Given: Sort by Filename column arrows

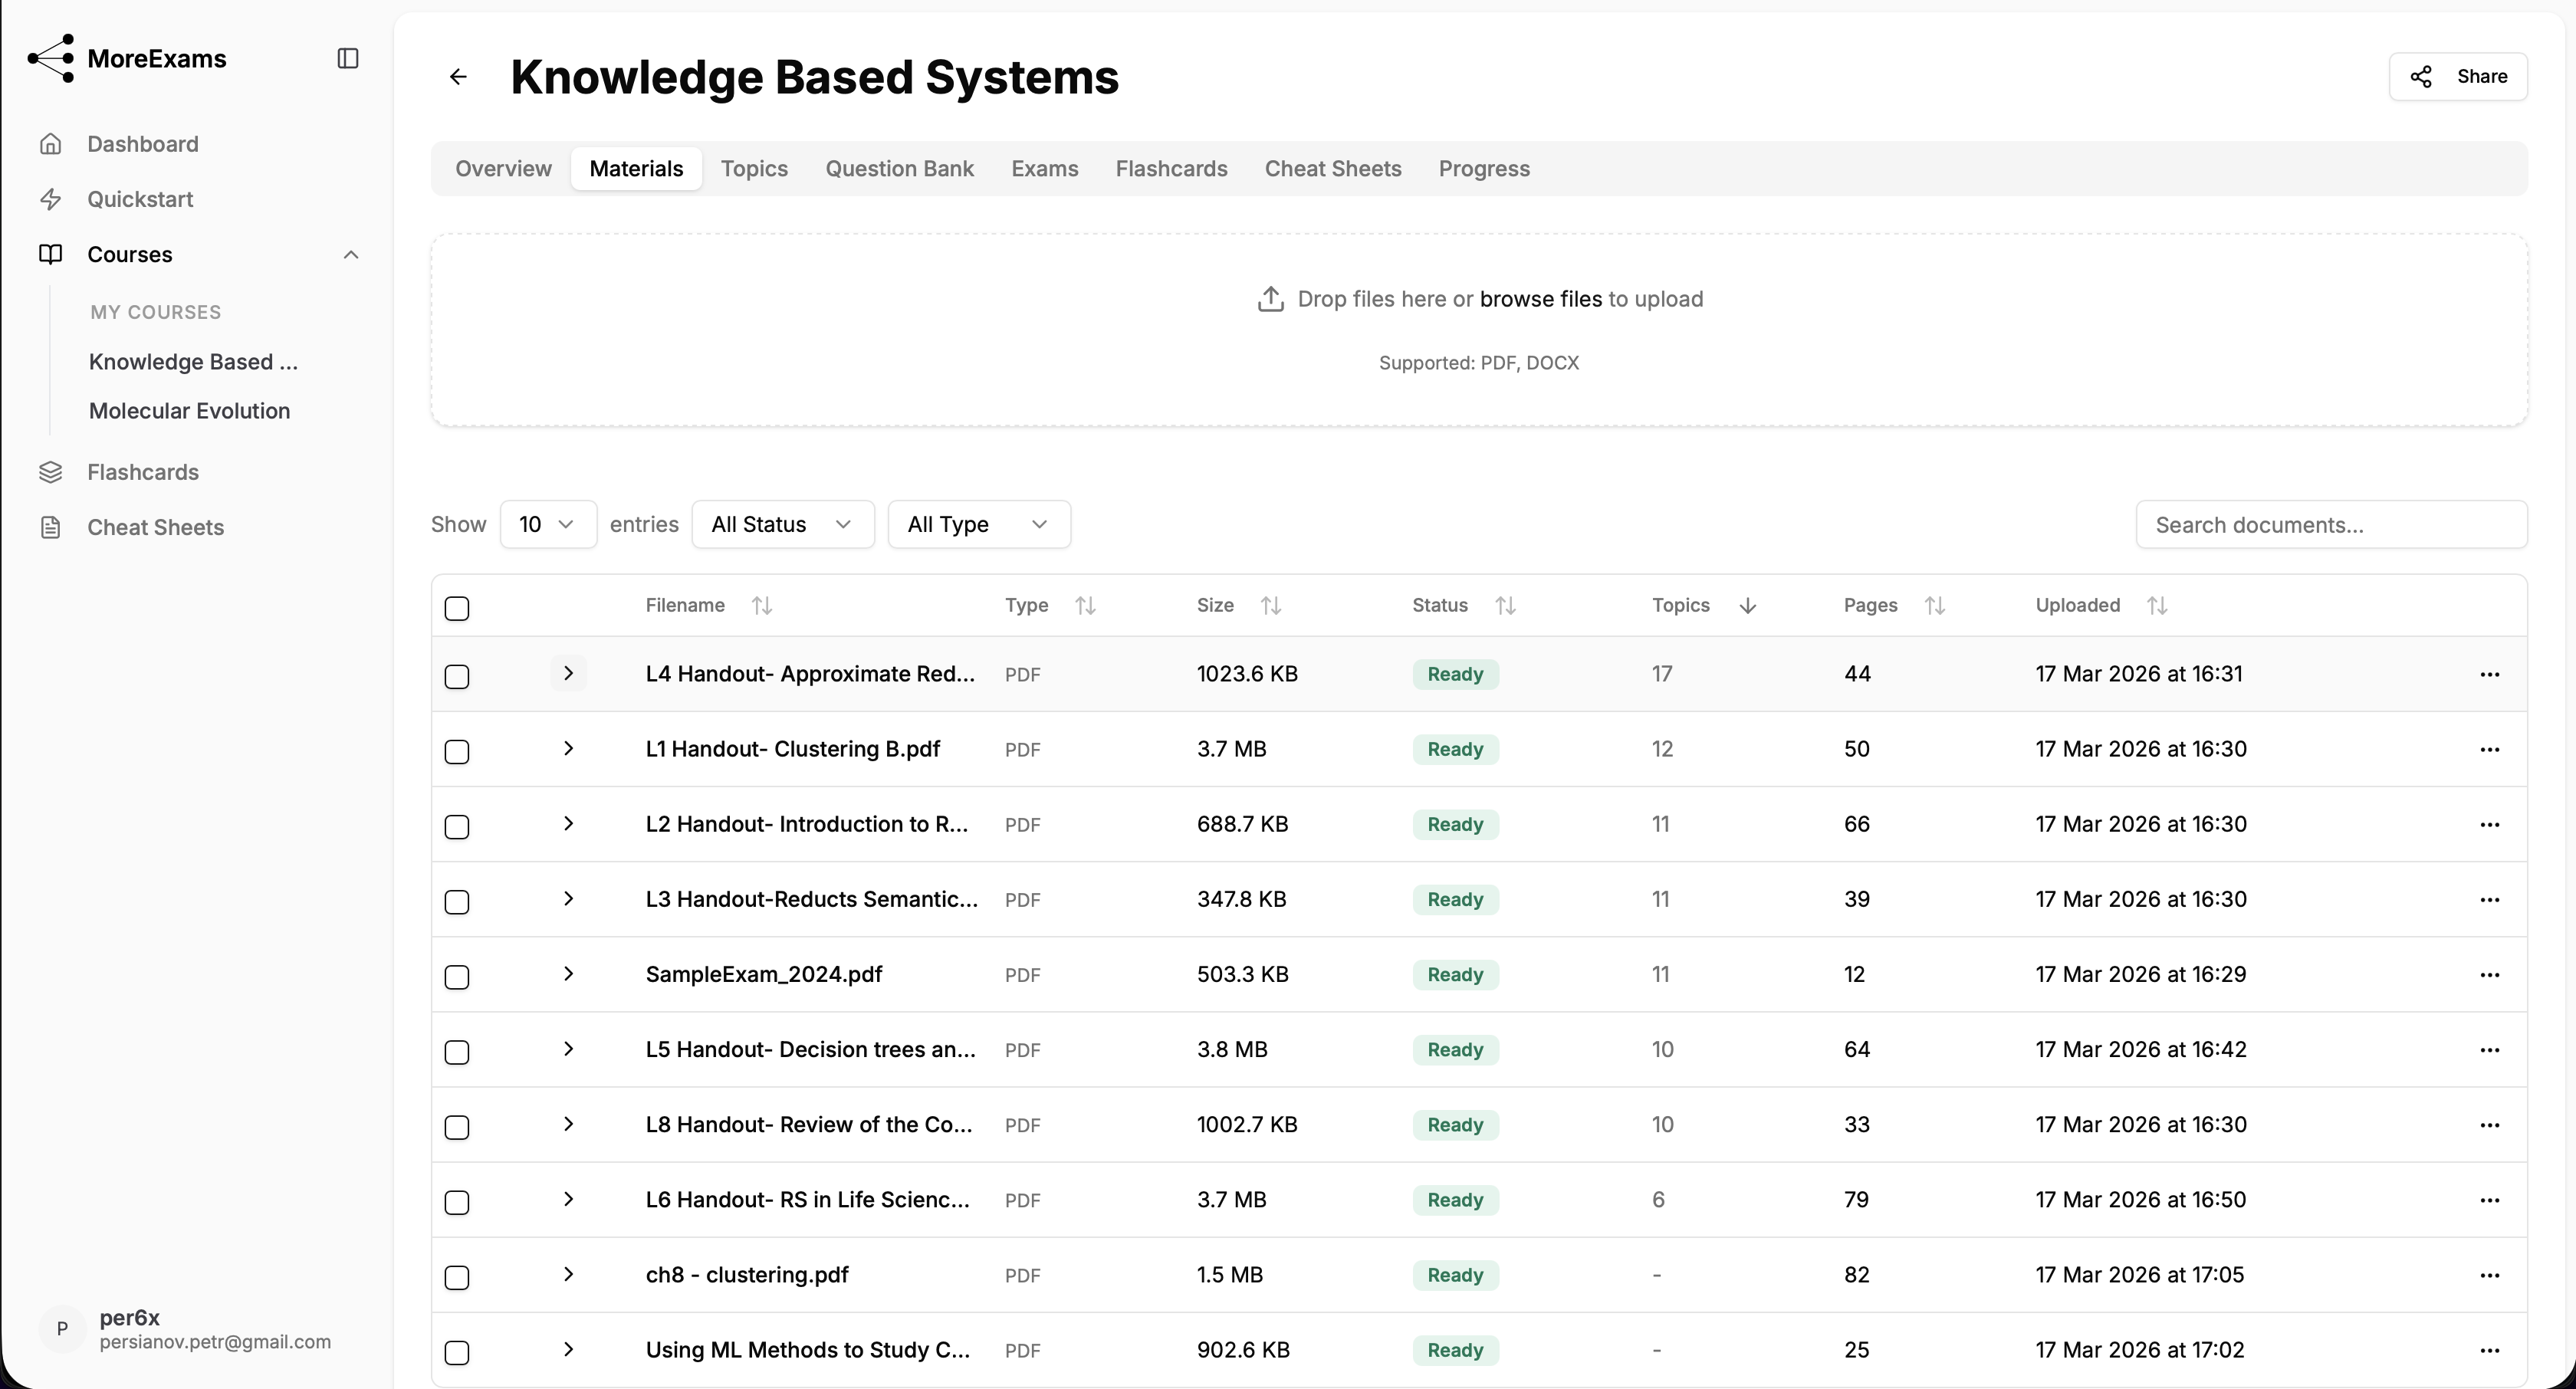Looking at the screenshot, I should pyautogui.click(x=762, y=606).
